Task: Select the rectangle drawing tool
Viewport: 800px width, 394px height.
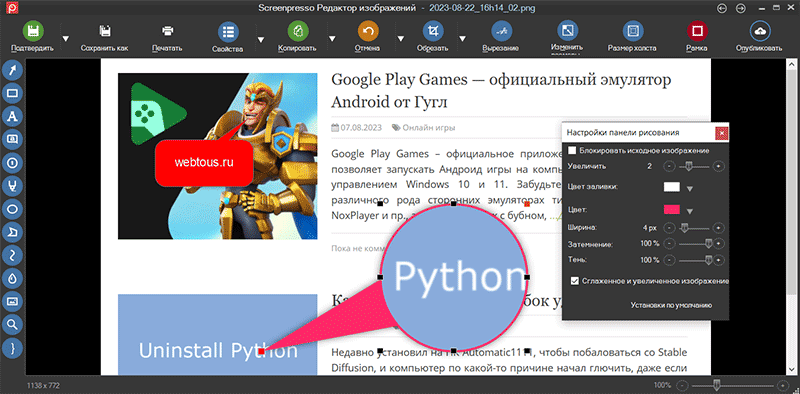Action: [x=13, y=93]
